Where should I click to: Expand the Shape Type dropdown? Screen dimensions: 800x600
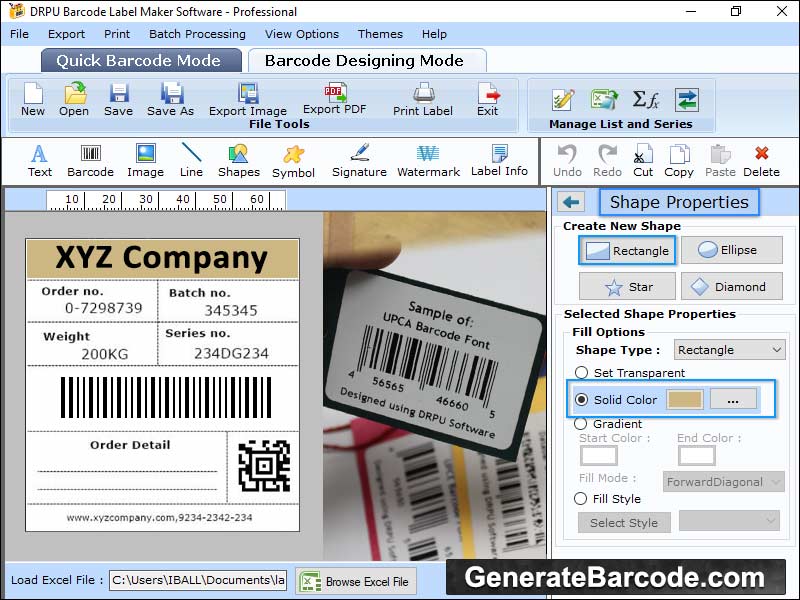pos(730,350)
